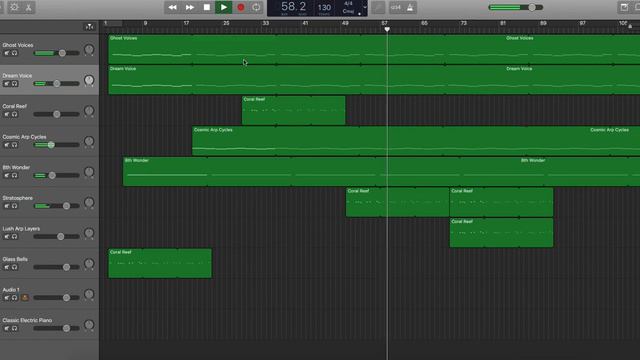Mute the 8th Wonder track
640x360 pixels.
[7, 176]
